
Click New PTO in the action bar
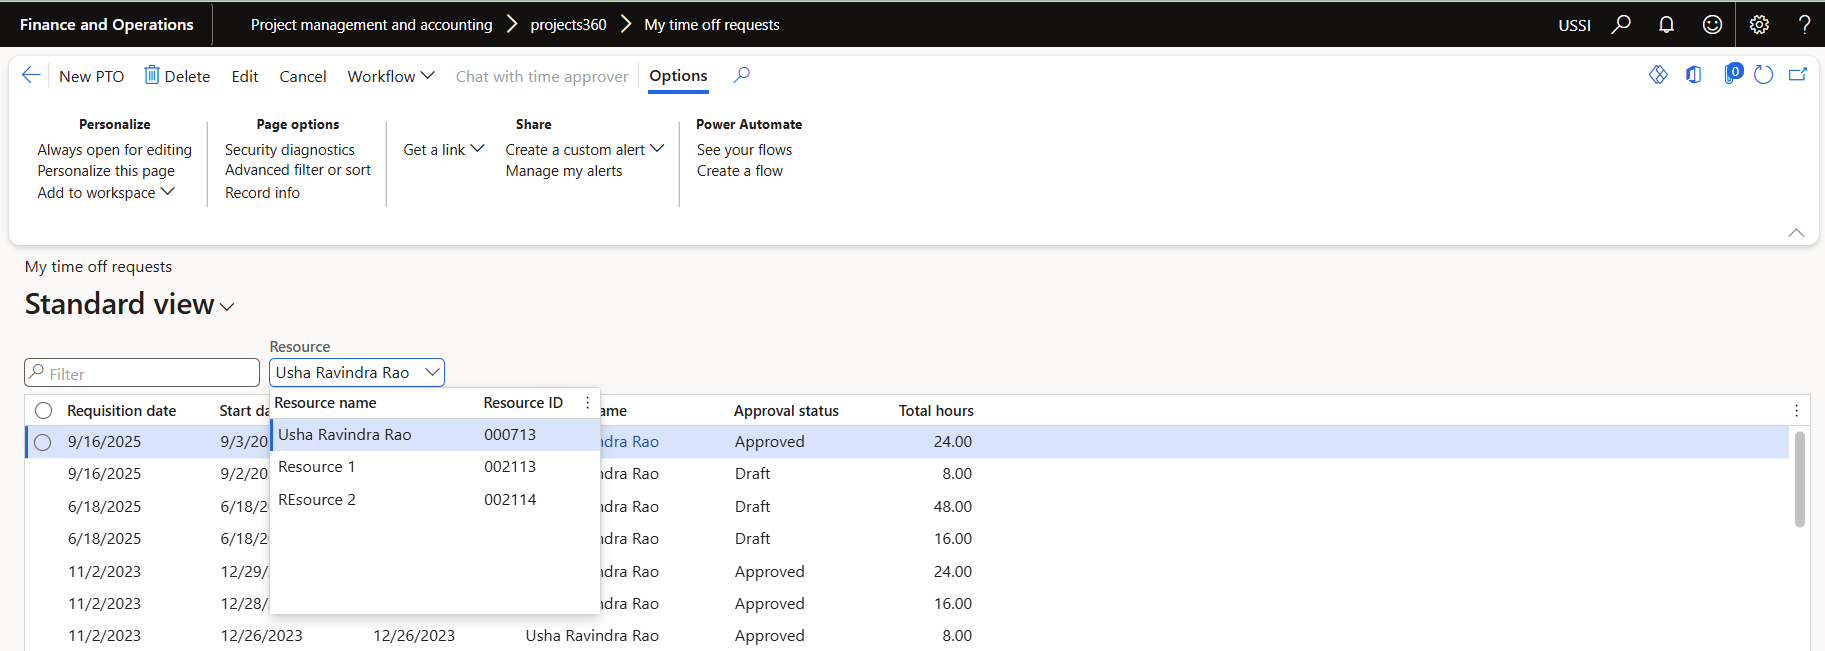click(91, 76)
